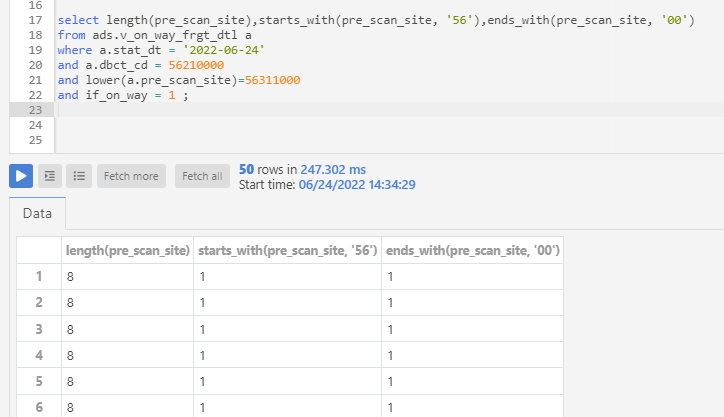
Task: Click the 247.302 ms execution time text
Action: (333, 170)
